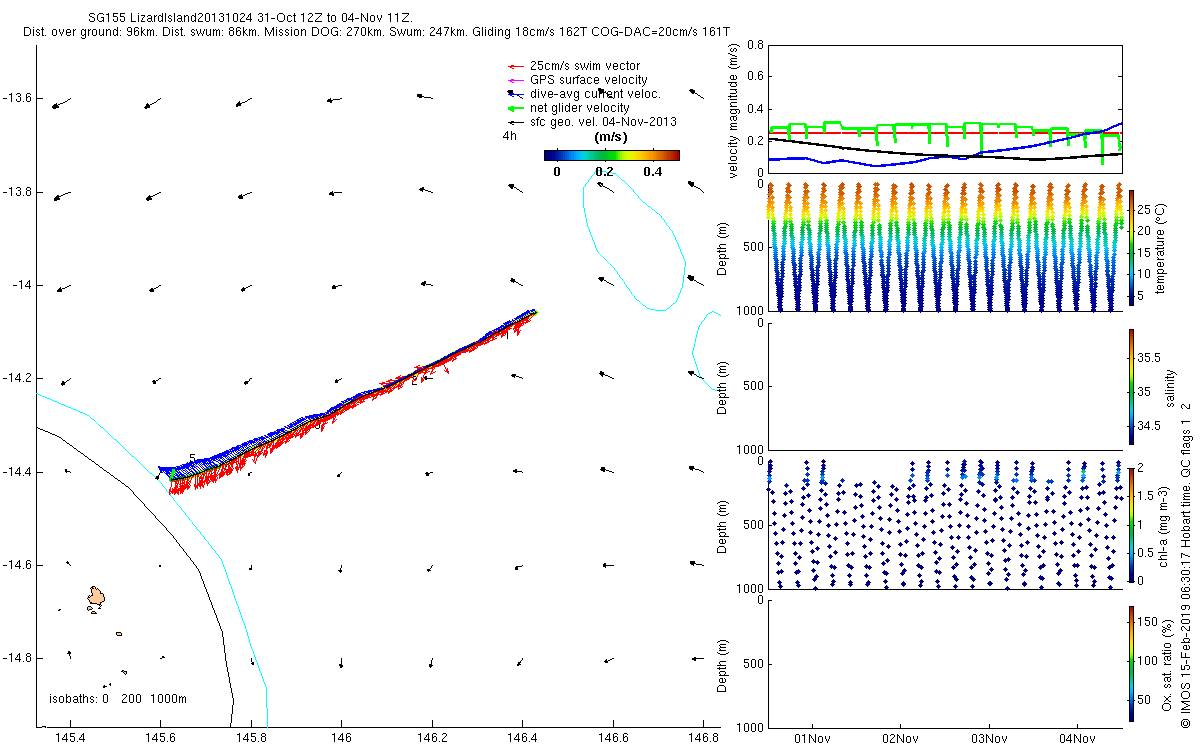1200x750 pixels.
Task: Click longitude label '145.8'
Action: (251, 738)
